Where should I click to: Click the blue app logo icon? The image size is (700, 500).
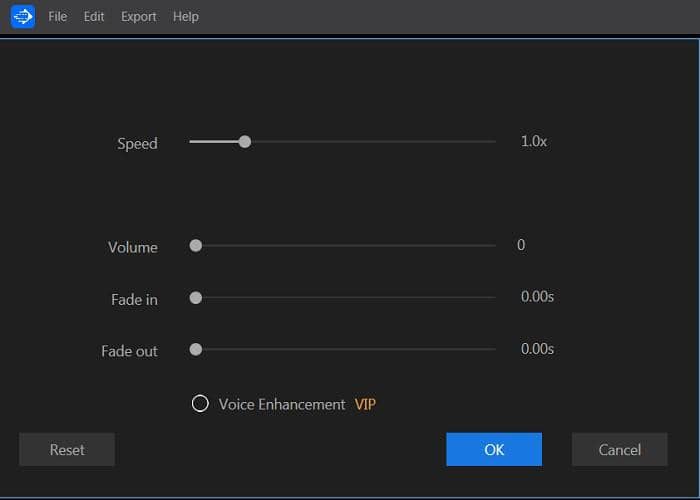click(x=23, y=17)
